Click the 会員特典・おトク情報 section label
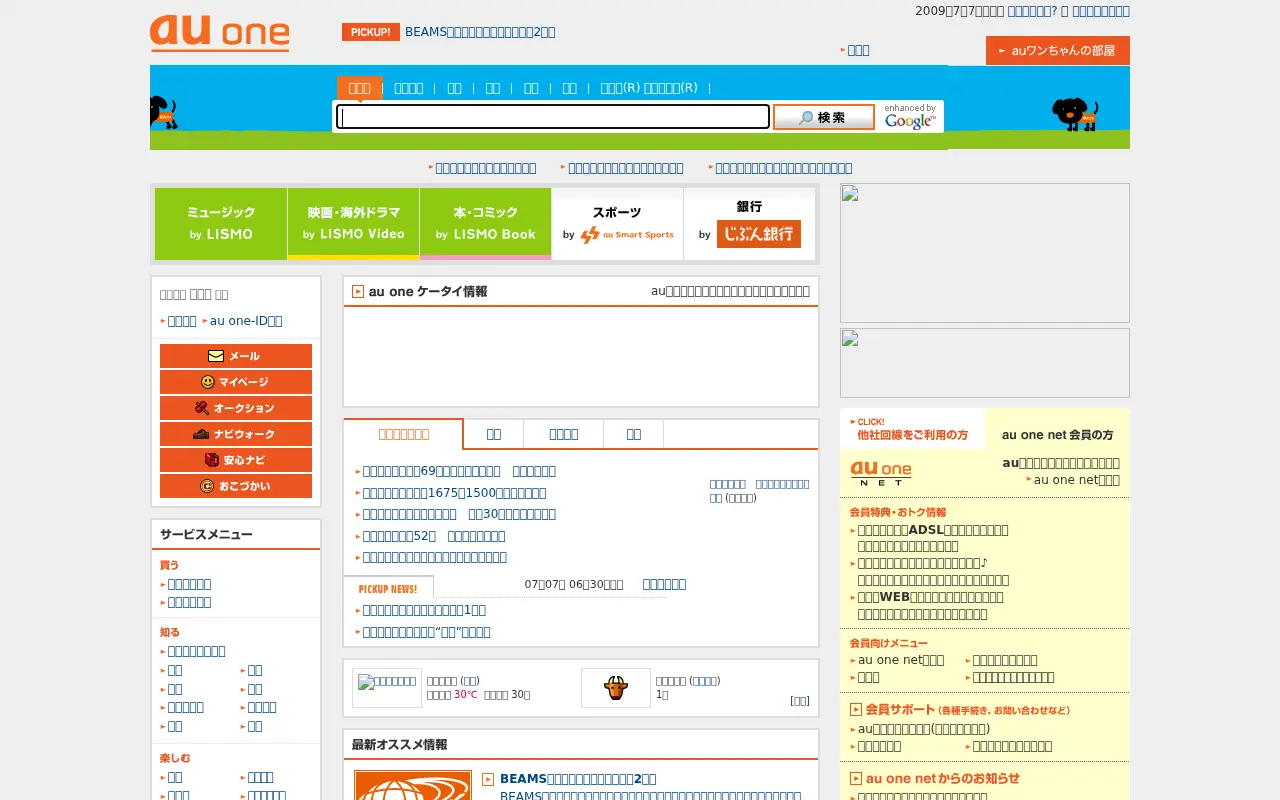This screenshot has height=800, width=1280. [x=898, y=512]
